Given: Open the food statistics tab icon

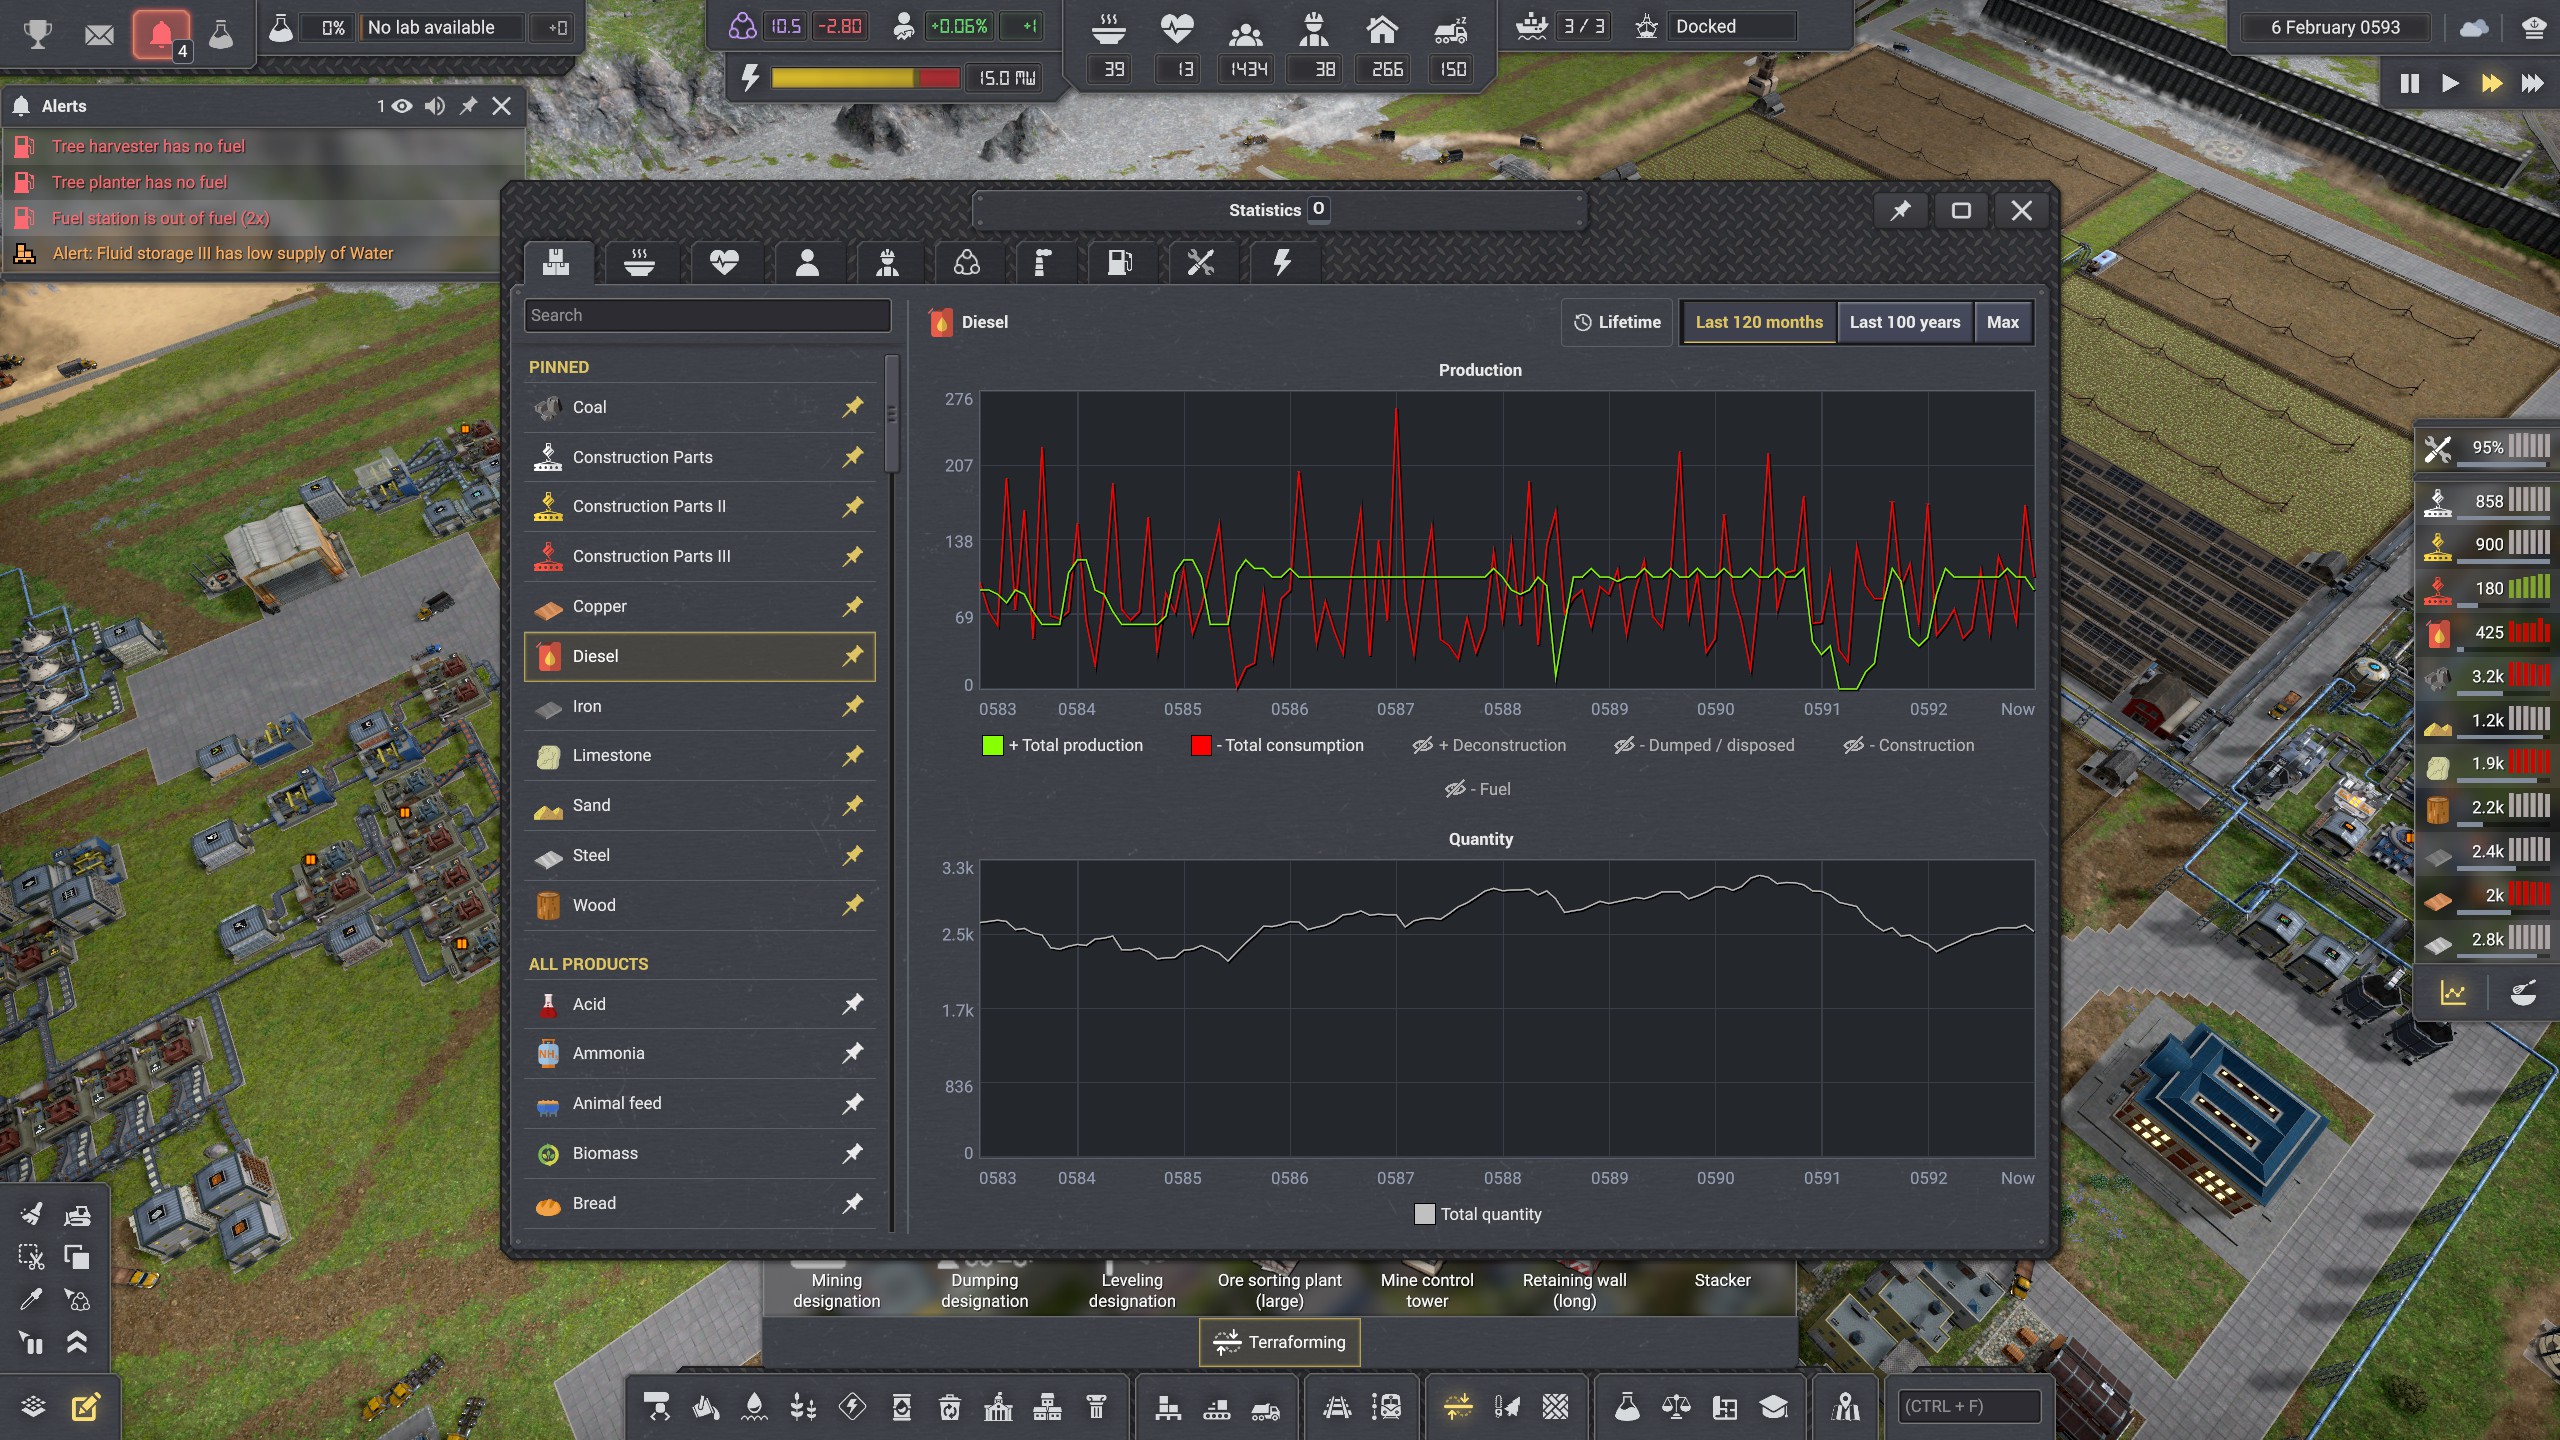Looking at the screenshot, I should (639, 263).
